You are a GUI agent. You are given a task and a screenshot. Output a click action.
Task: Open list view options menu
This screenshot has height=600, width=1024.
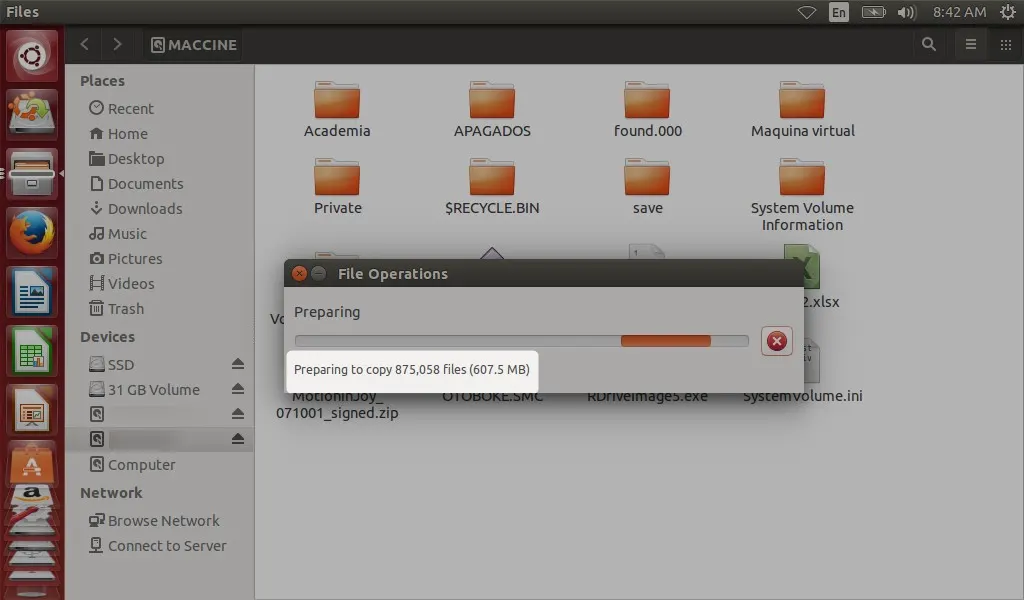[969, 44]
